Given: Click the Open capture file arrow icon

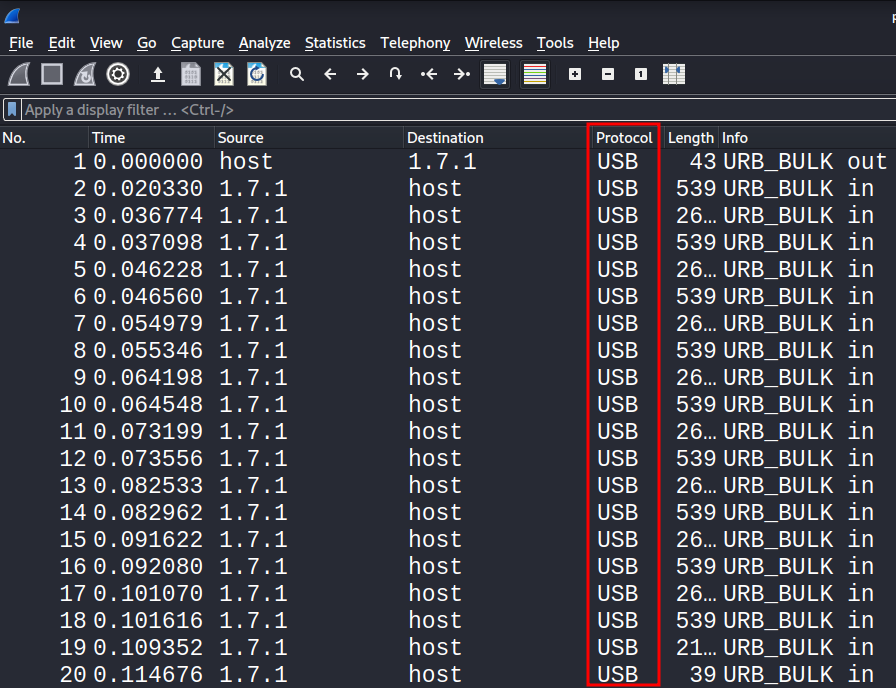Looking at the screenshot, I should 158,74.
